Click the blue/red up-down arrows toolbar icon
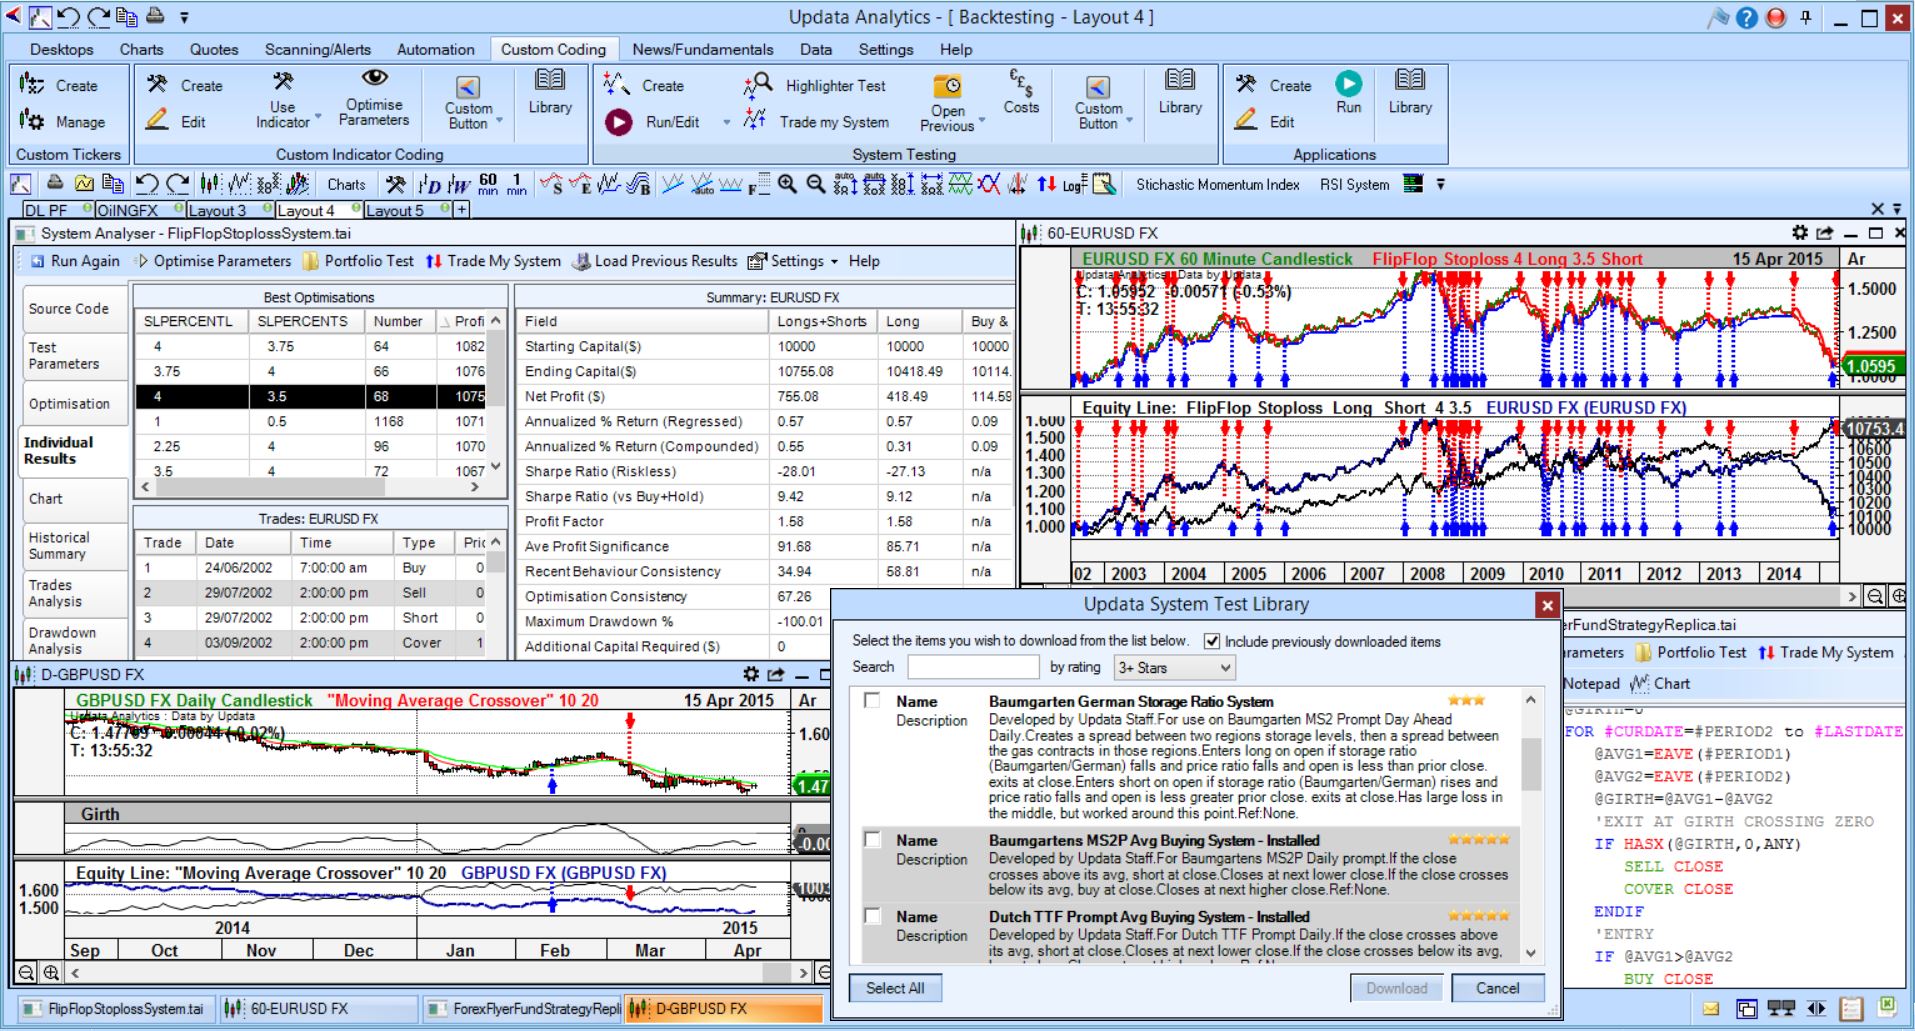 (1046, 184)
